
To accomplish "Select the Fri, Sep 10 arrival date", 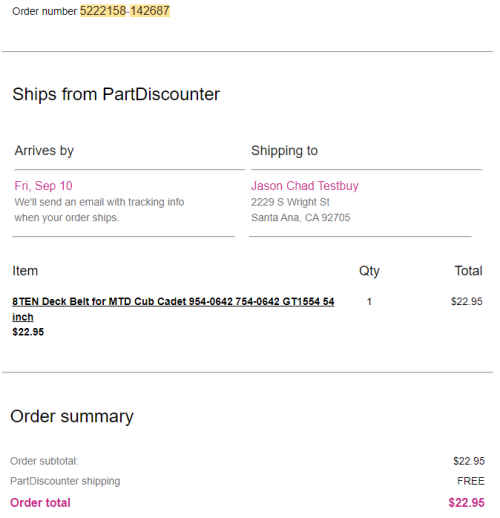I will pyautogui.click(x=43, y=186).
